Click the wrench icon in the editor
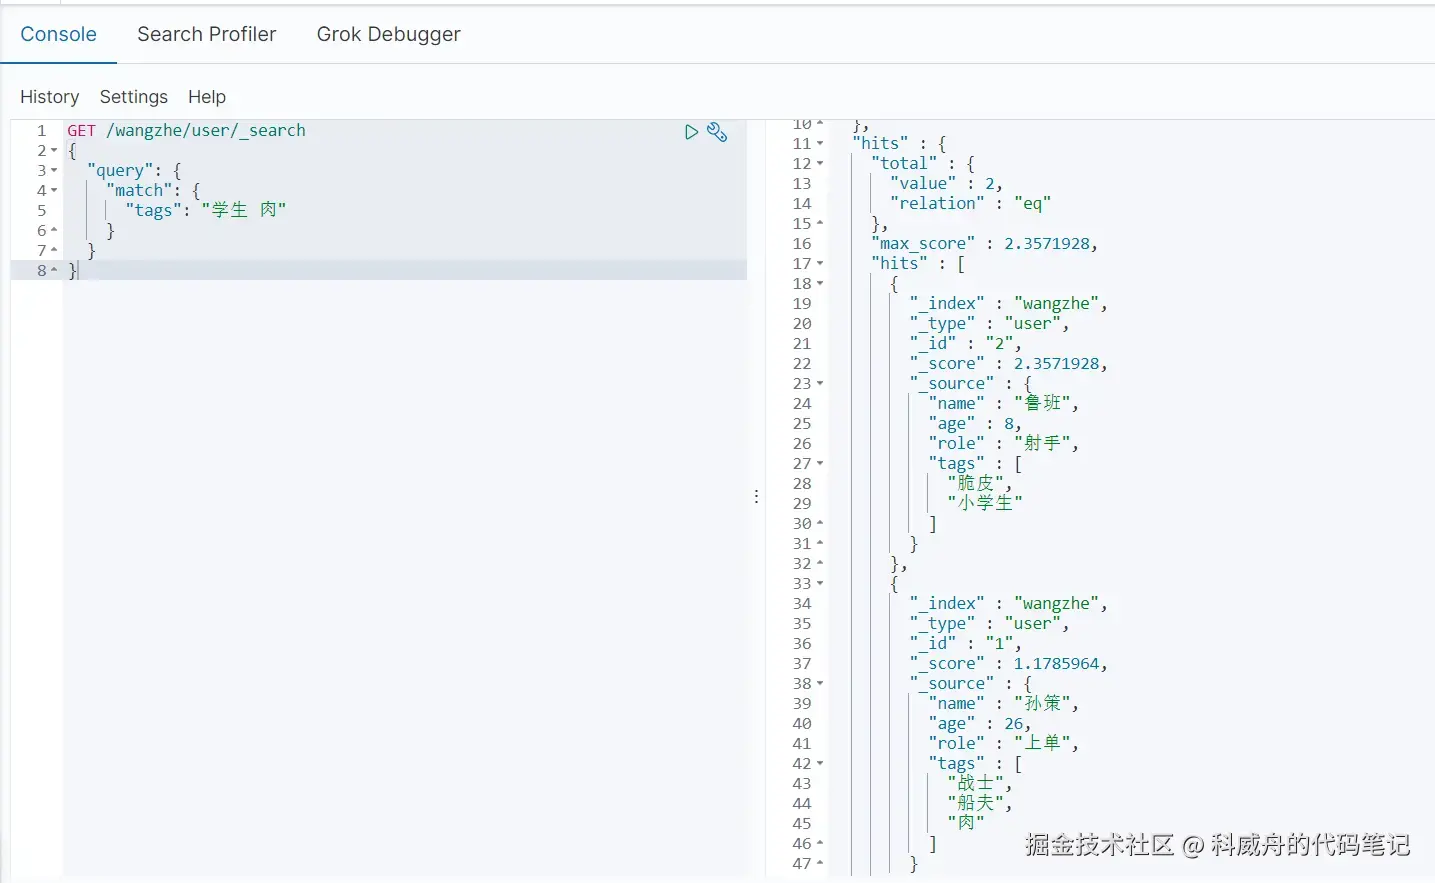Viewport: 1435px width, 883px height. coord(717,132)
